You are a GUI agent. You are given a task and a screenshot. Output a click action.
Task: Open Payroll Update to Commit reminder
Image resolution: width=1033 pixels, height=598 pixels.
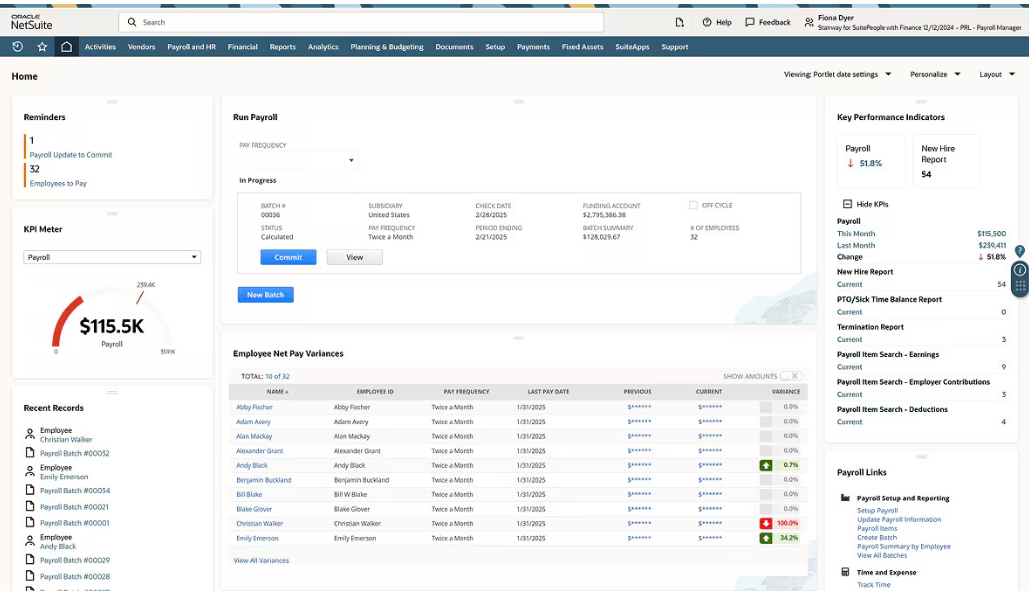coord(70,155)
